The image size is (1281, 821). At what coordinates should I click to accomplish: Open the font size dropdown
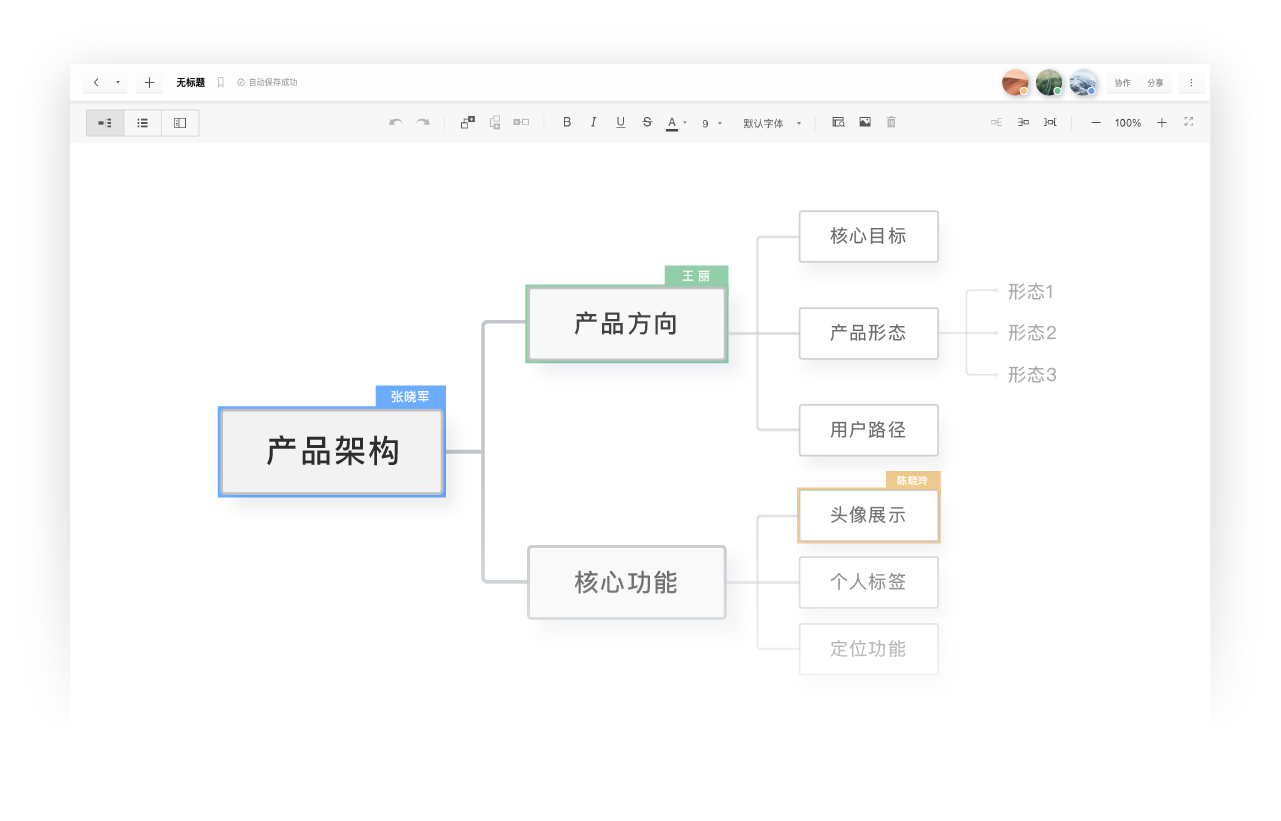(712, 122)
